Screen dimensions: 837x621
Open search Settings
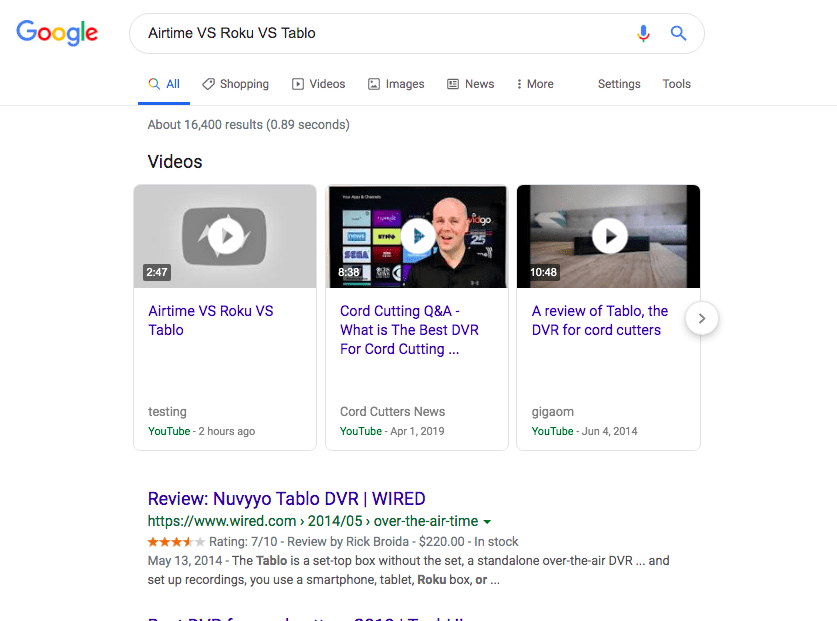coord(619,84)
